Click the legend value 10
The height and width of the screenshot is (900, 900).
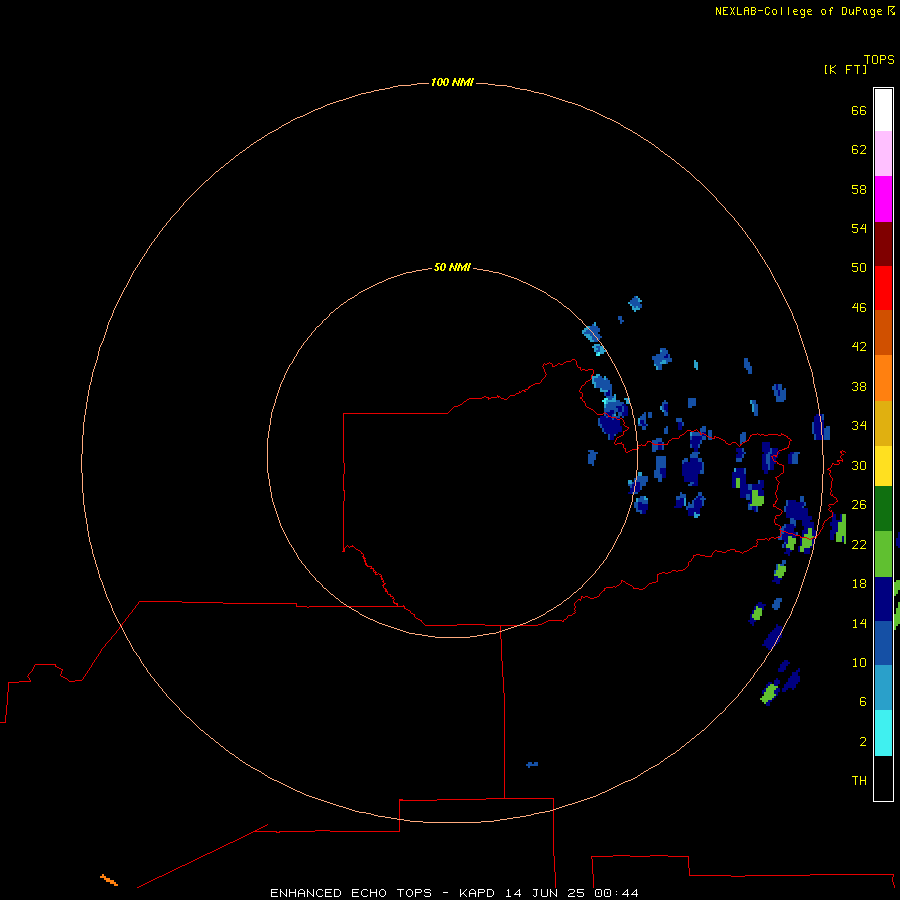click(x=859, y=662)
